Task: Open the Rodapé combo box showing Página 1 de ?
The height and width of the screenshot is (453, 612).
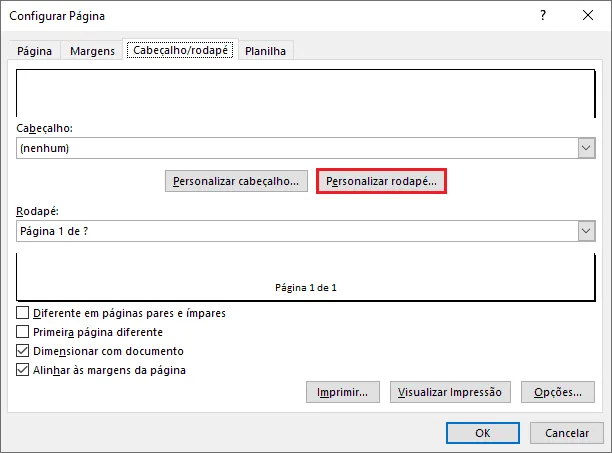Action: click(x=306, y=231)
